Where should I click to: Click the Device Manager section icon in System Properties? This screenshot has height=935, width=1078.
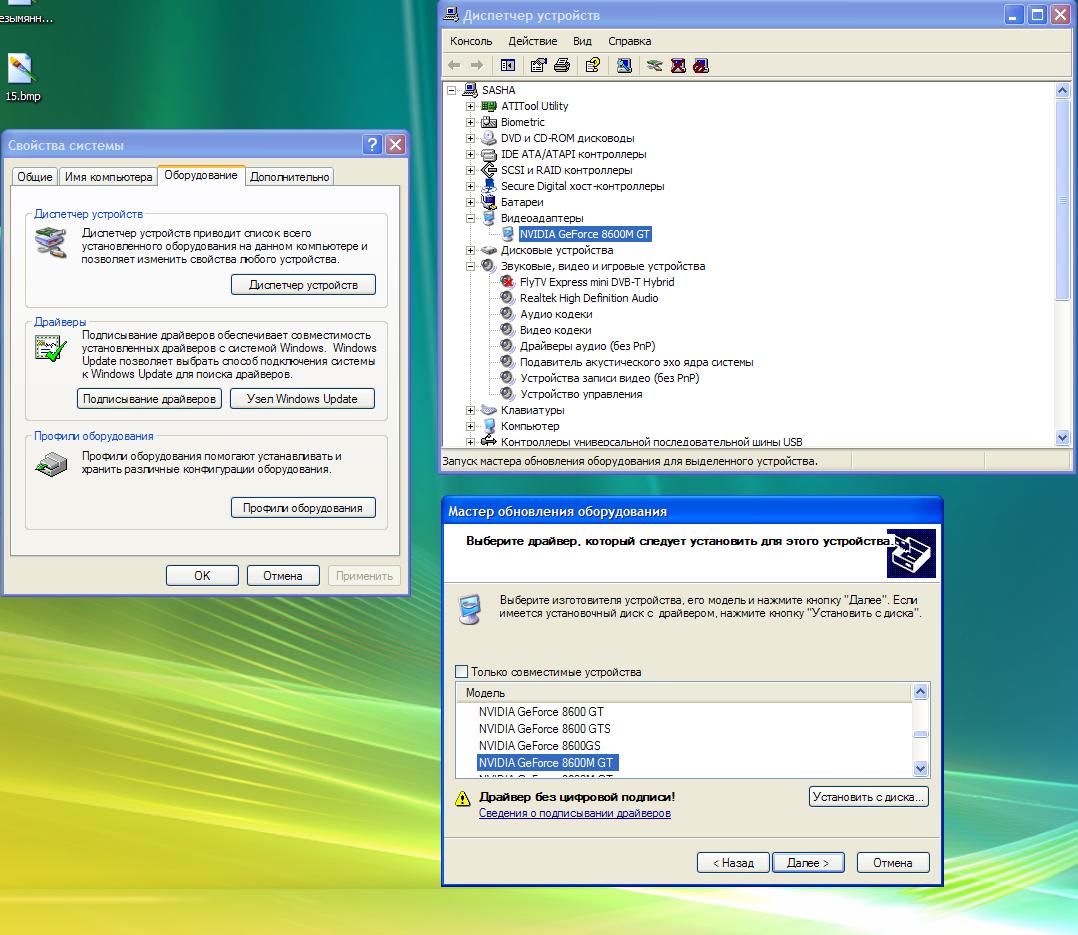51,243
